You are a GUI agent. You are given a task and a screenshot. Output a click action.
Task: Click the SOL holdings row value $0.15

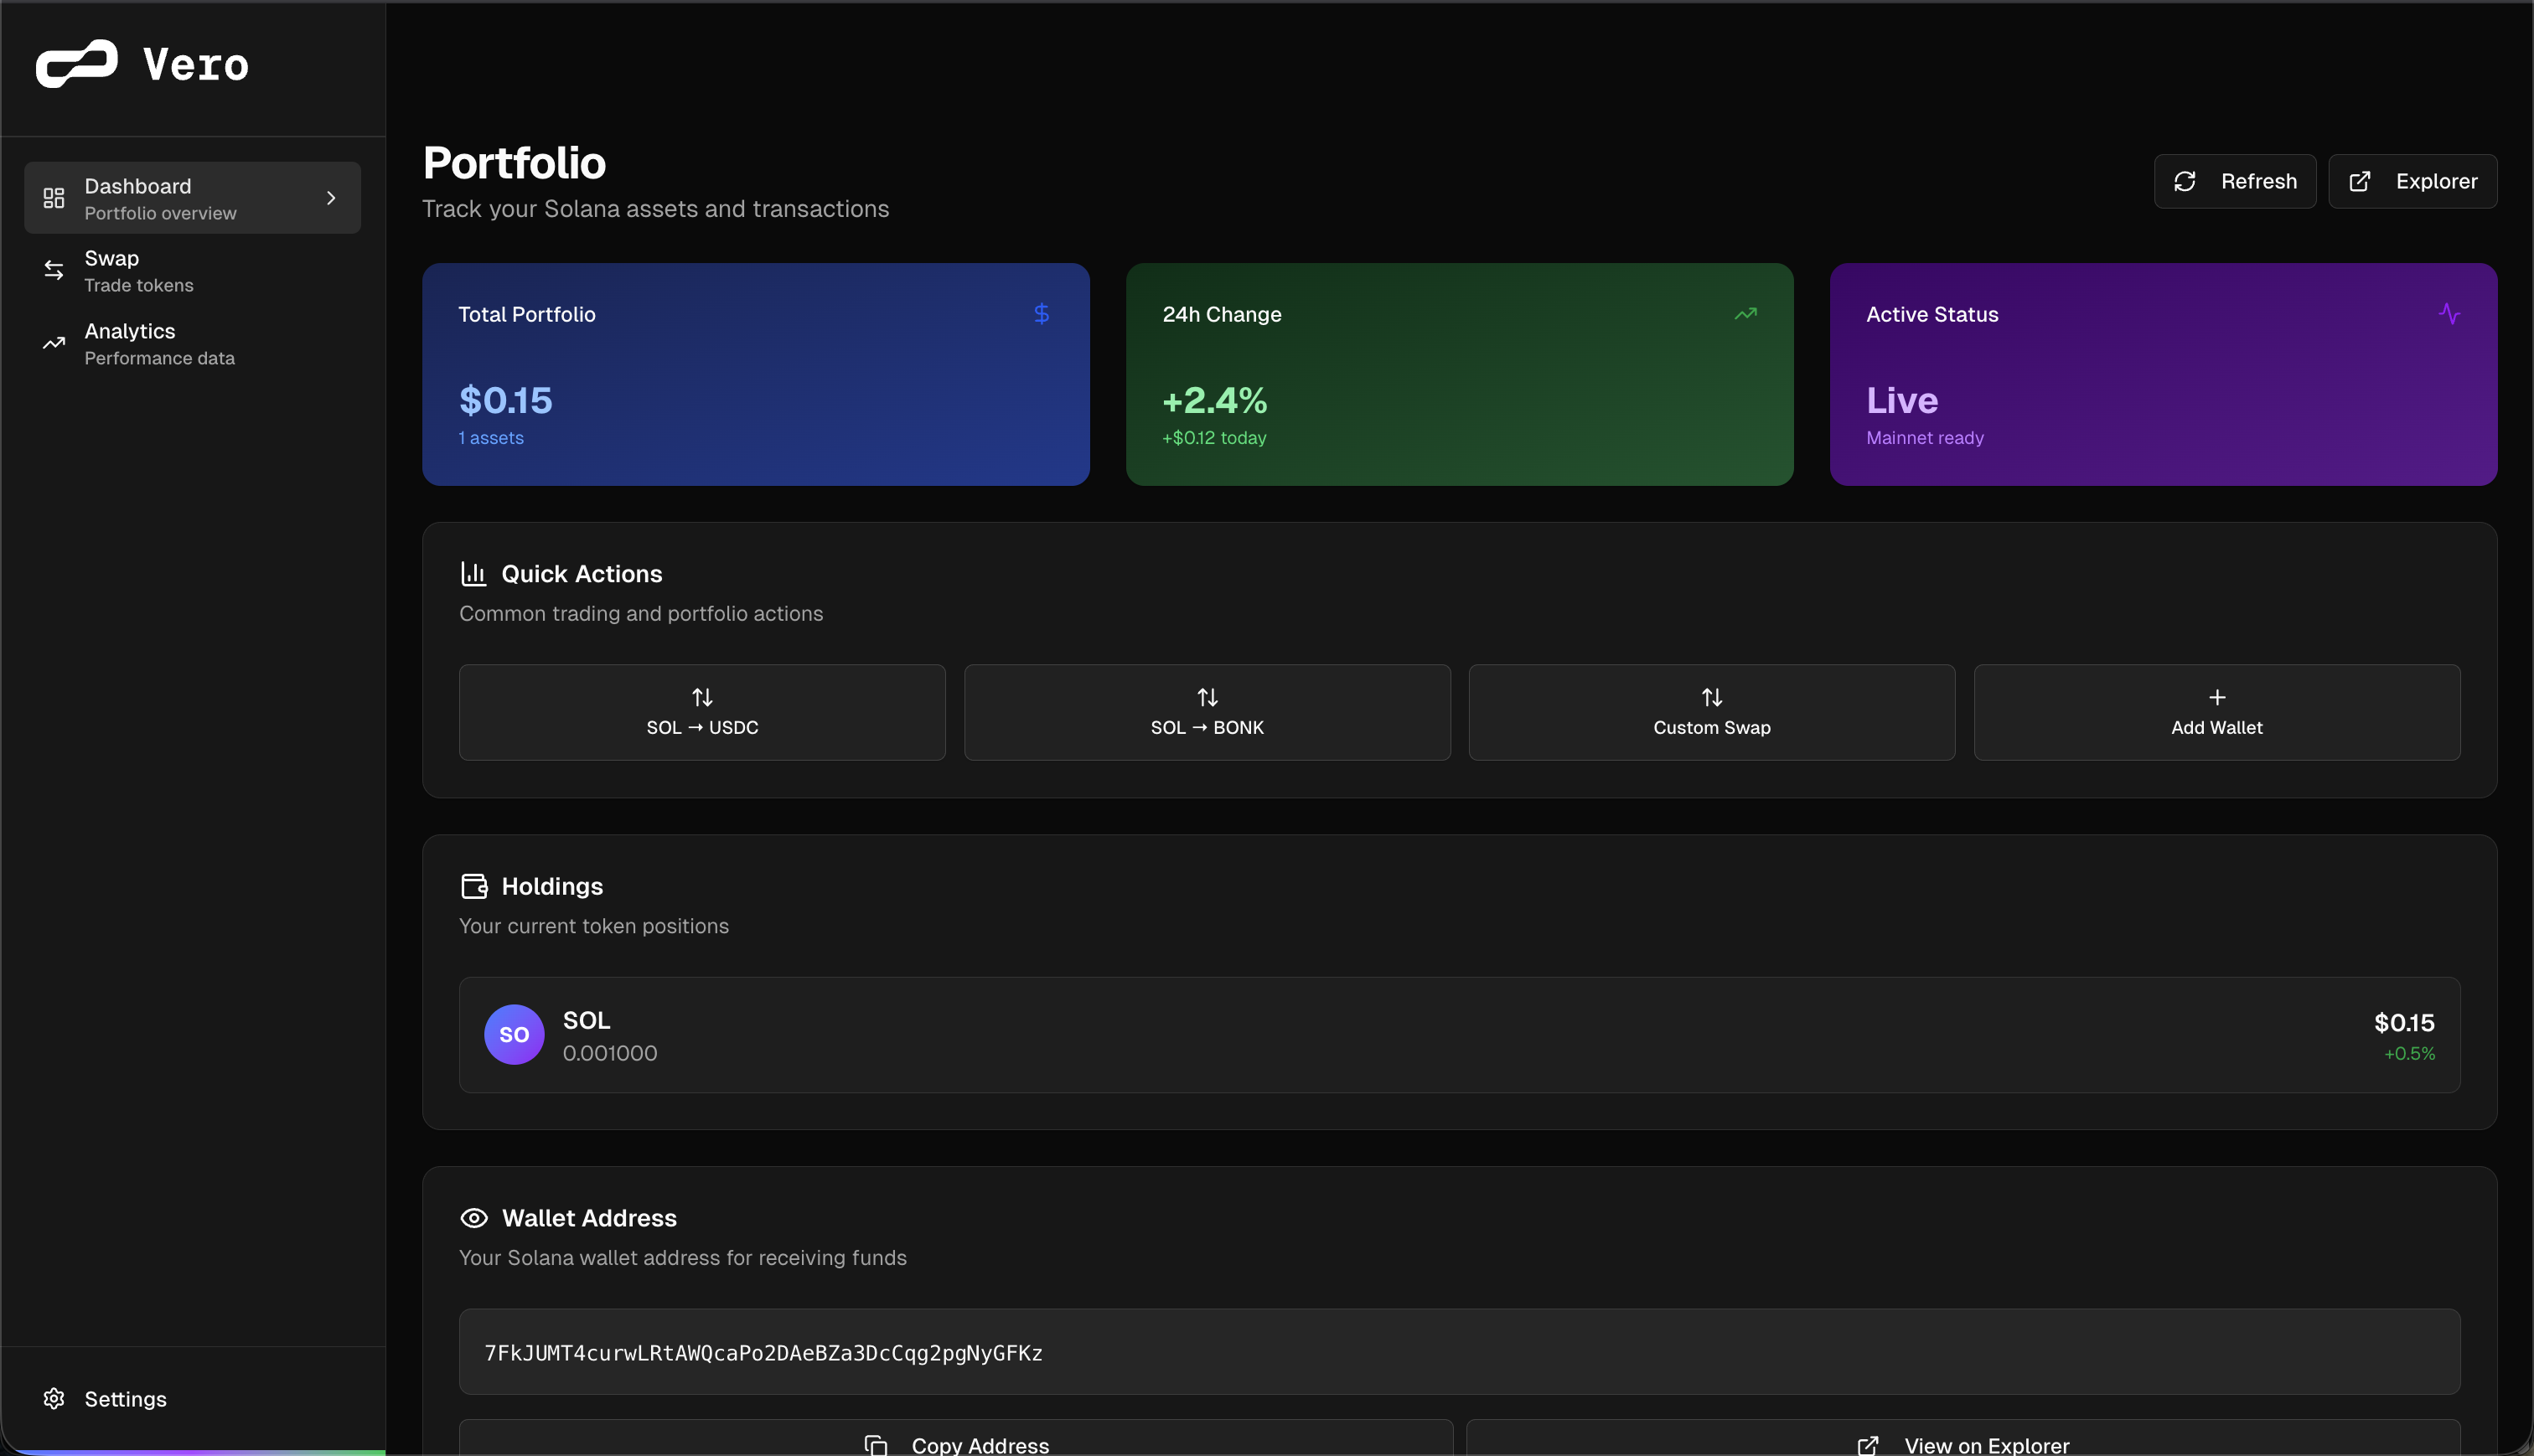pos(2404,1022)
